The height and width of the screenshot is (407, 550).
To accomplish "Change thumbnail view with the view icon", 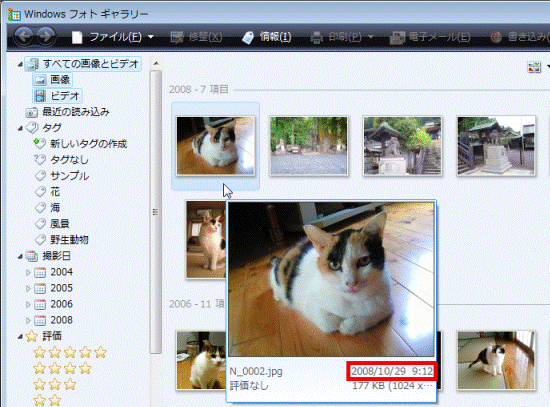I will pos(534,67).
